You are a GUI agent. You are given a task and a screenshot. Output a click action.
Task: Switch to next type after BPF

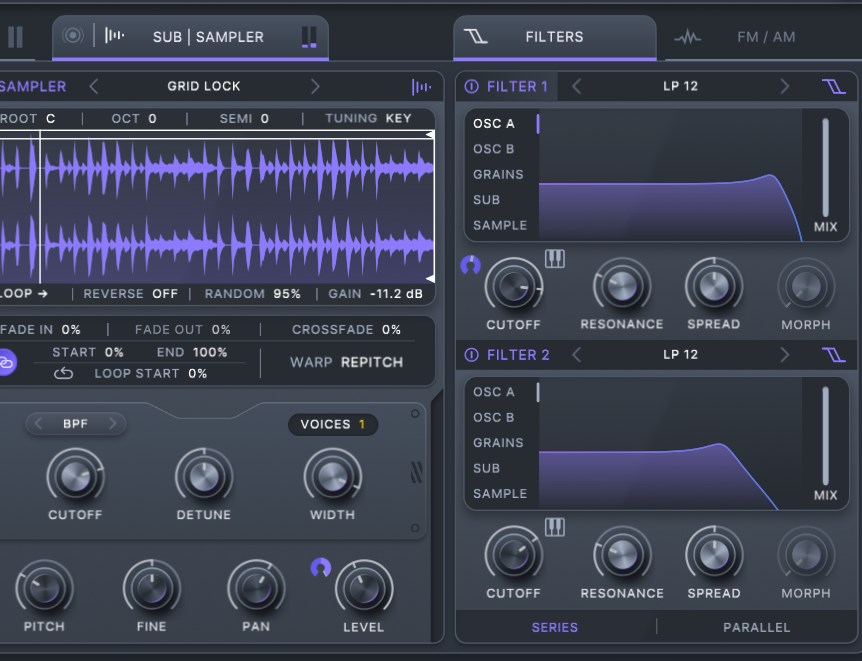click(x=112, y=424)
